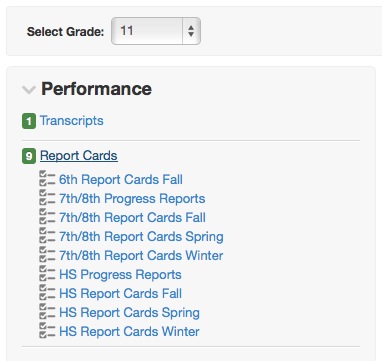Click the green 1 badge next to Transcripts
The image size is (382, 361).
(x=29, y=121)
